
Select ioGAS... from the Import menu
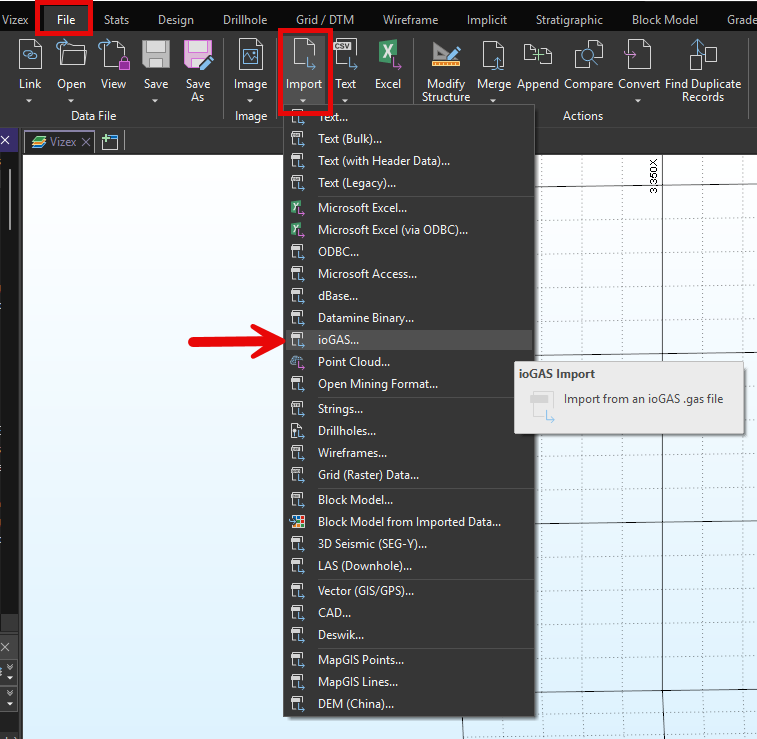[338, 340]
